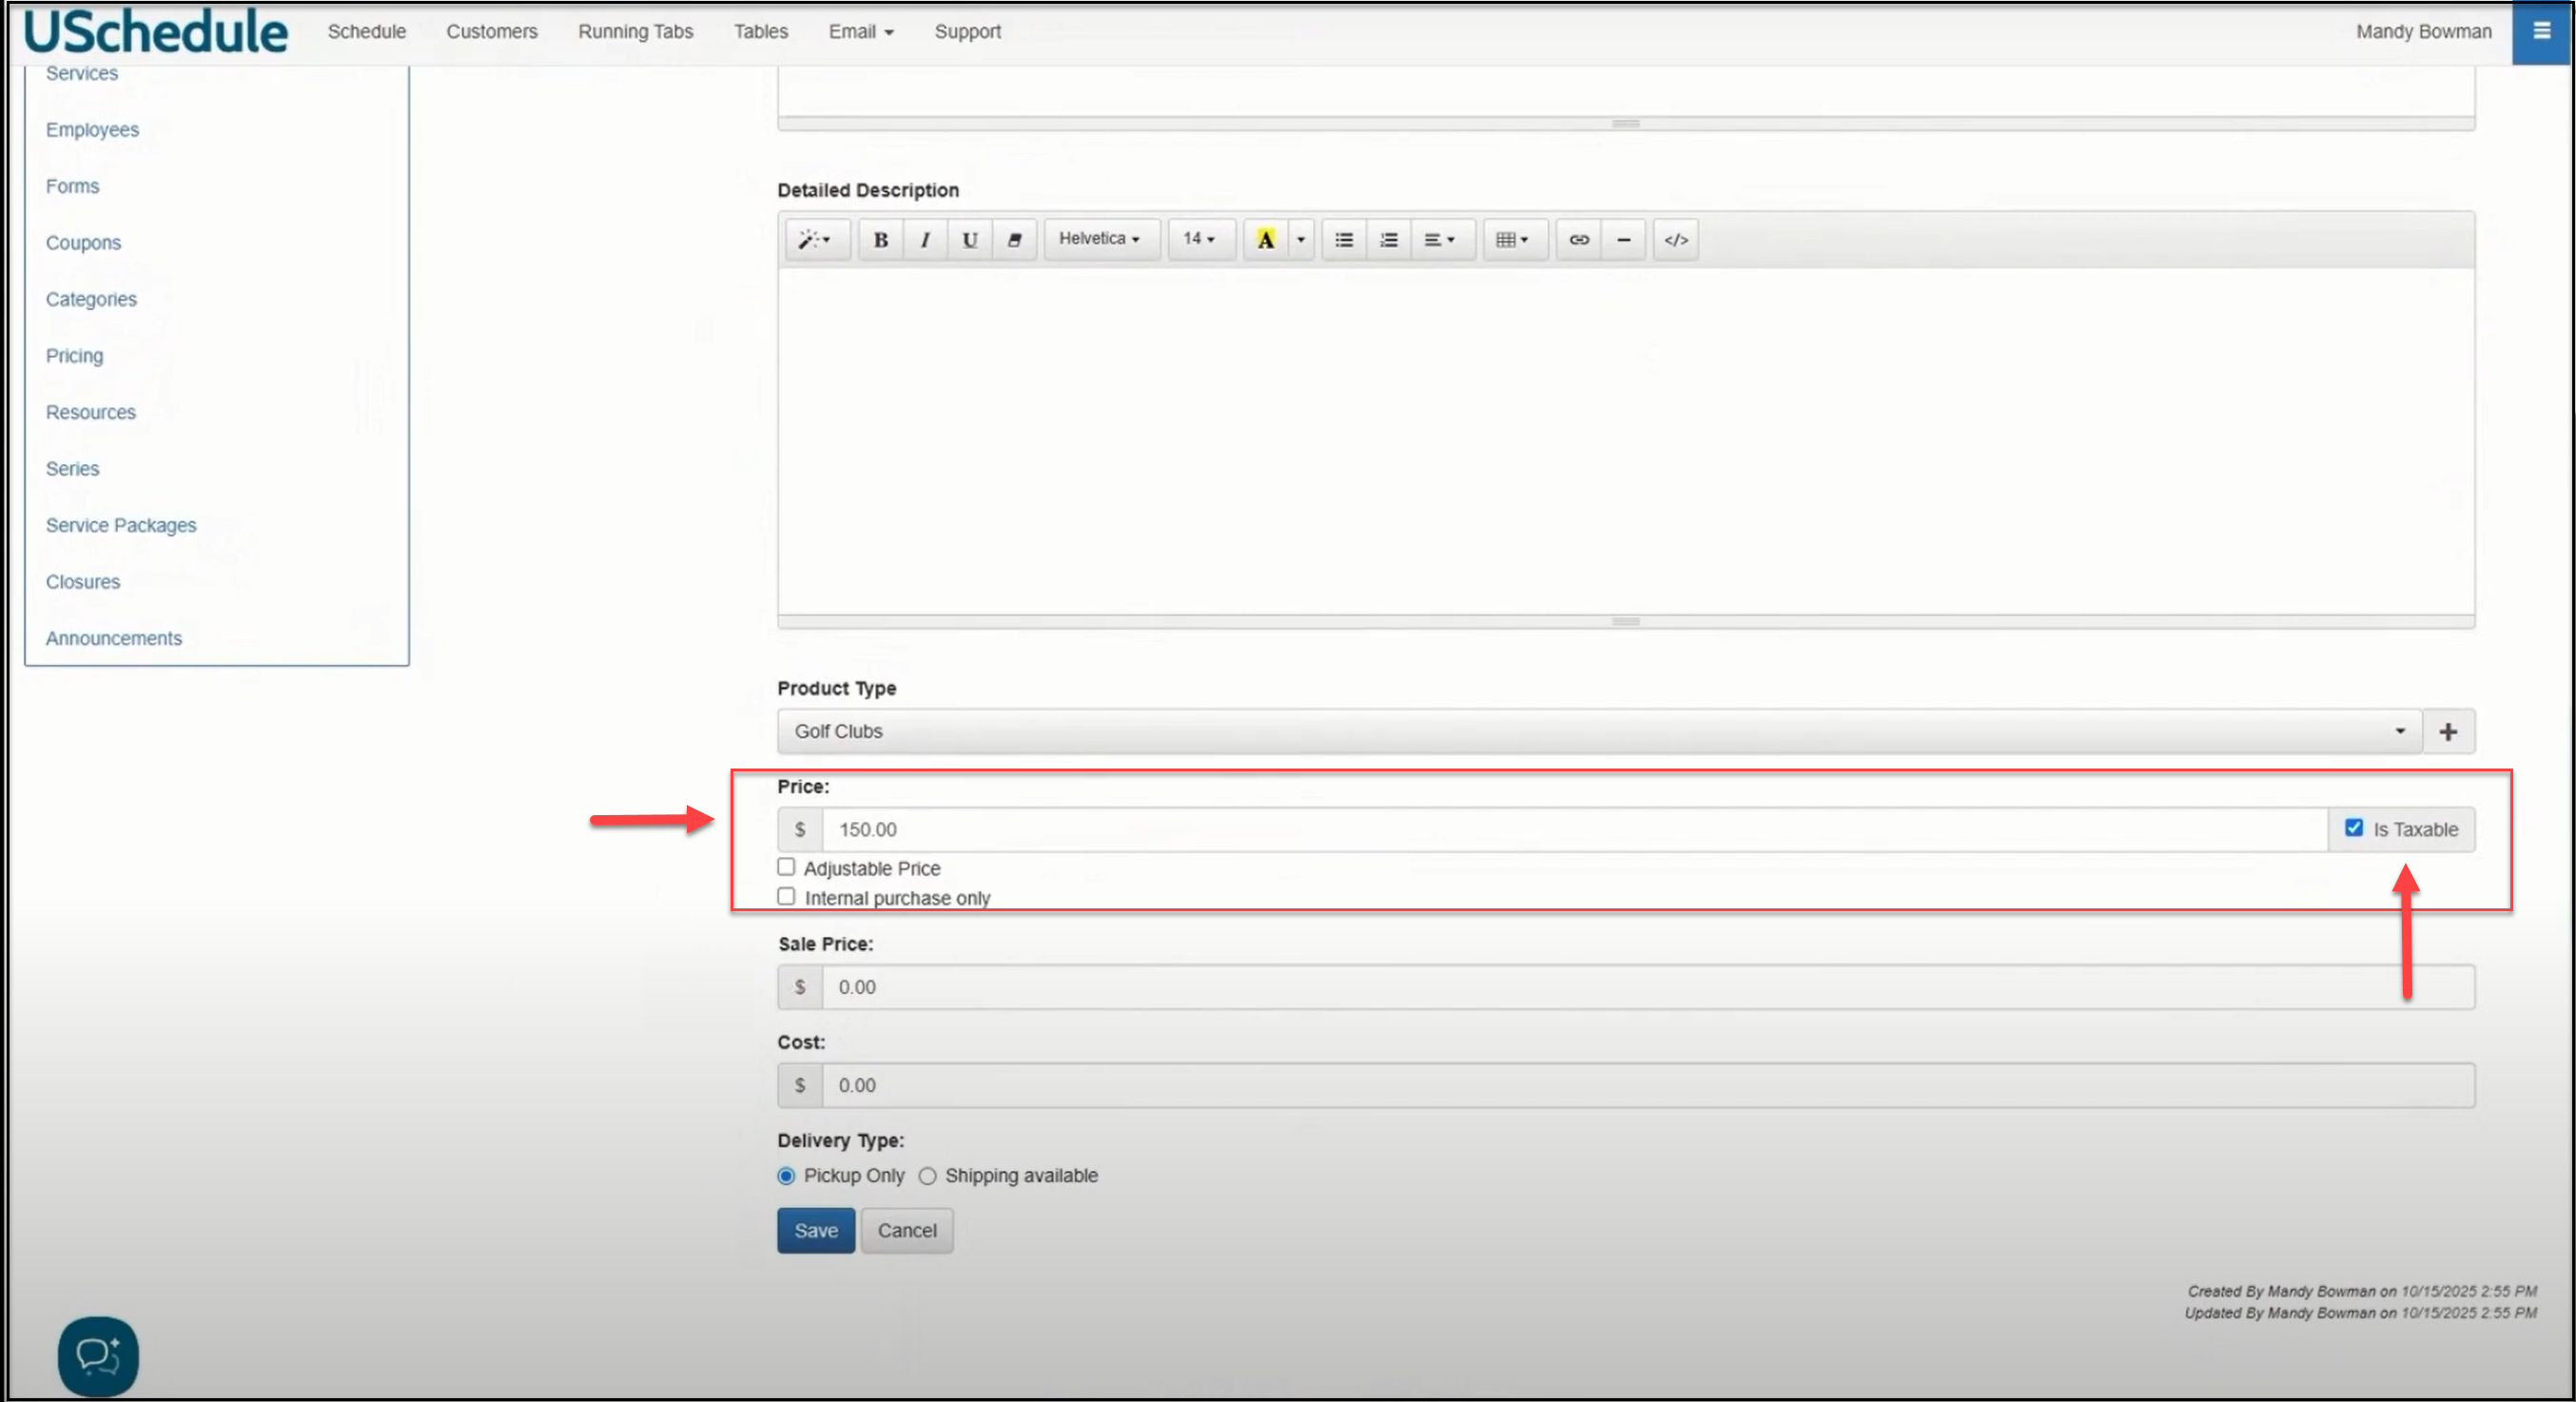2576x1402 pixels.
Task: Click the yellow text highlight color button
Action: click(1265, 240)
